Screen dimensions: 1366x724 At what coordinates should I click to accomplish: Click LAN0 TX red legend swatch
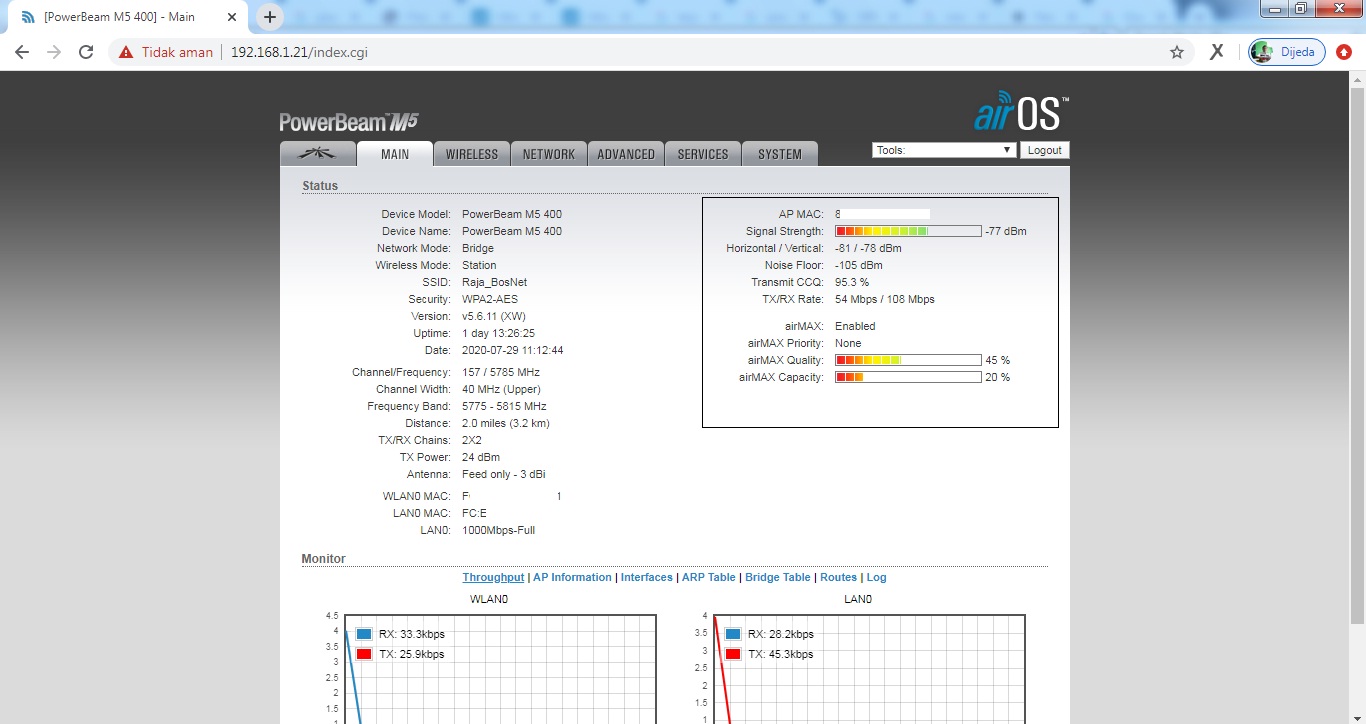pos(733,654)
